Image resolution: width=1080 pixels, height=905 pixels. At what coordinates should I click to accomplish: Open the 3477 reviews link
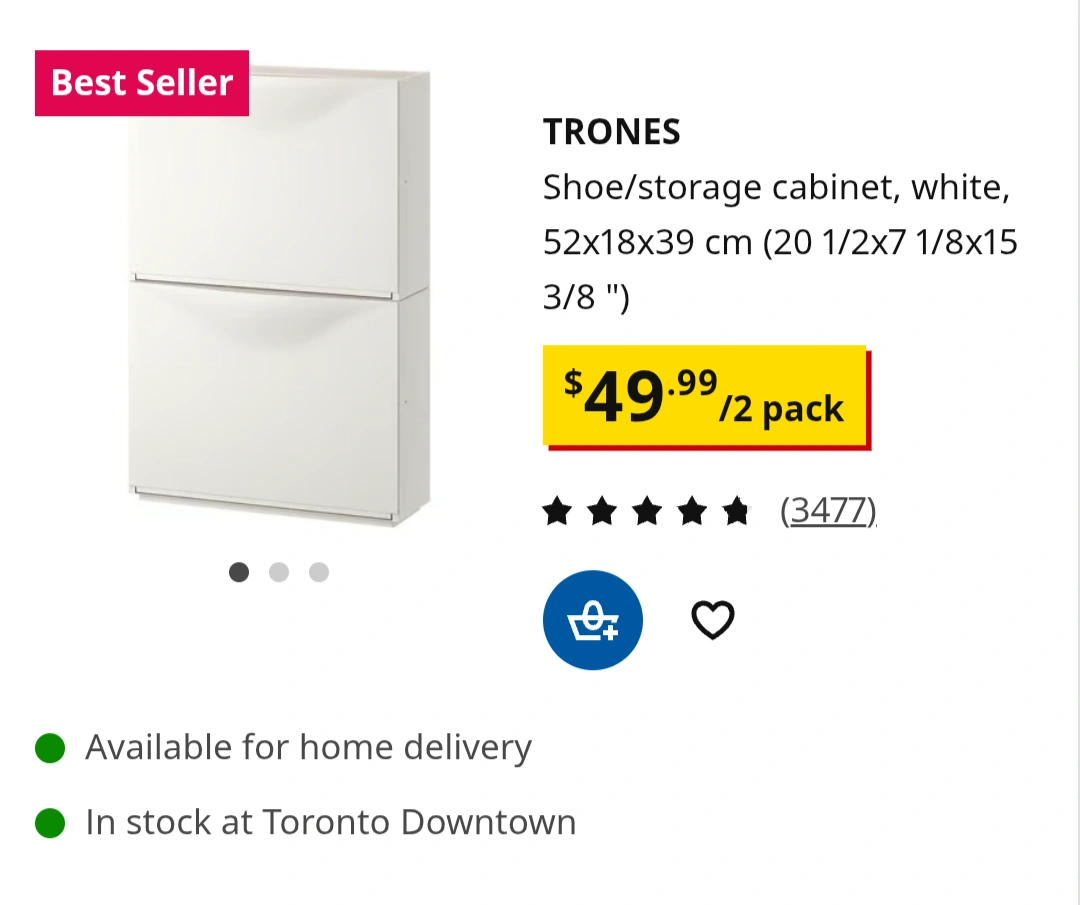(828, 511)
